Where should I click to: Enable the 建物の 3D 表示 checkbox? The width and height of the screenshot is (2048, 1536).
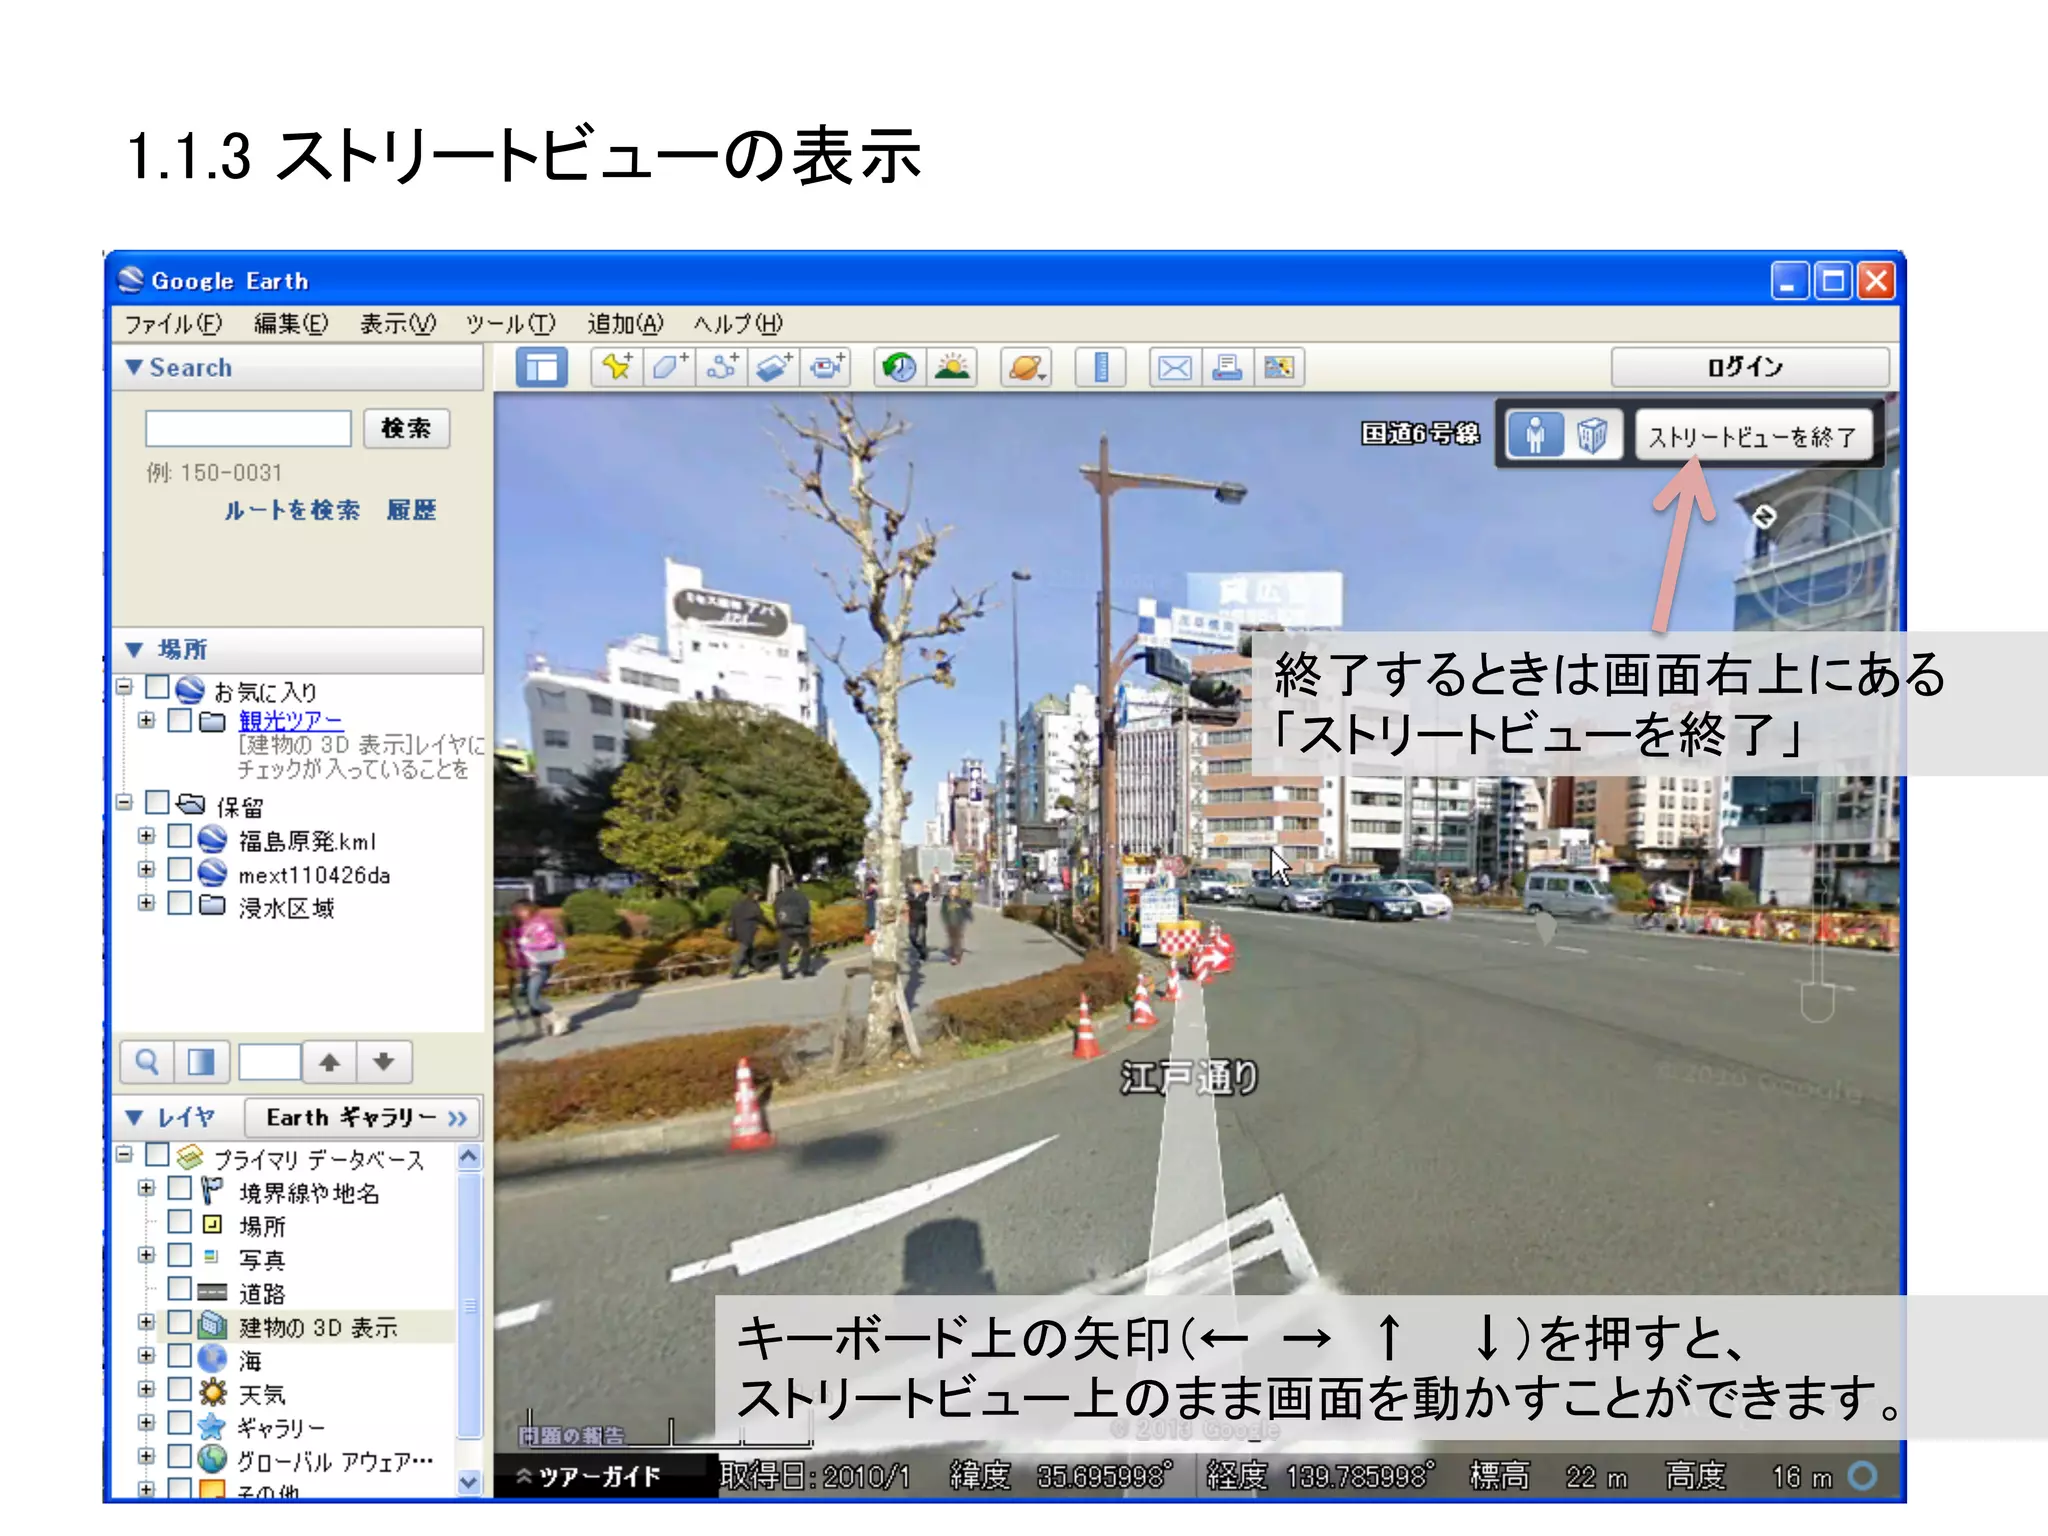point(180,1322)
